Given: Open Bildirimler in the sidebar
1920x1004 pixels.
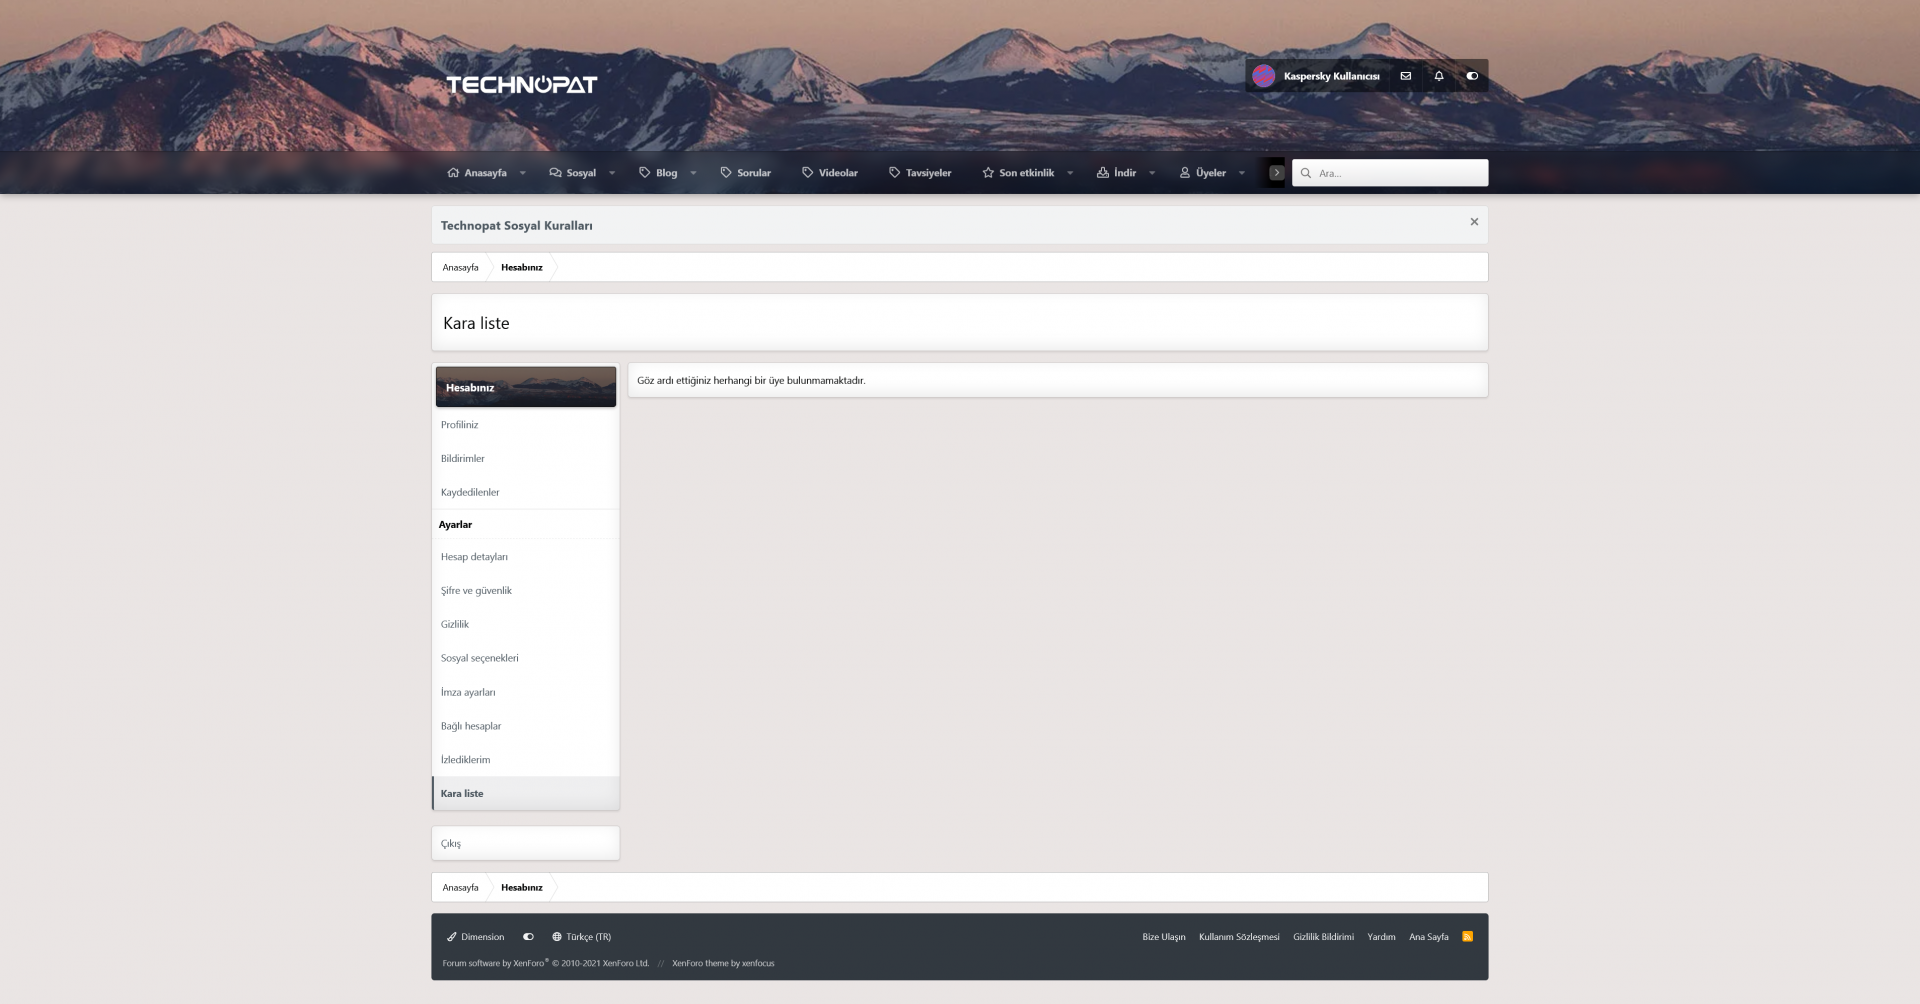Looking at the screenshot, I should [526, 459].
